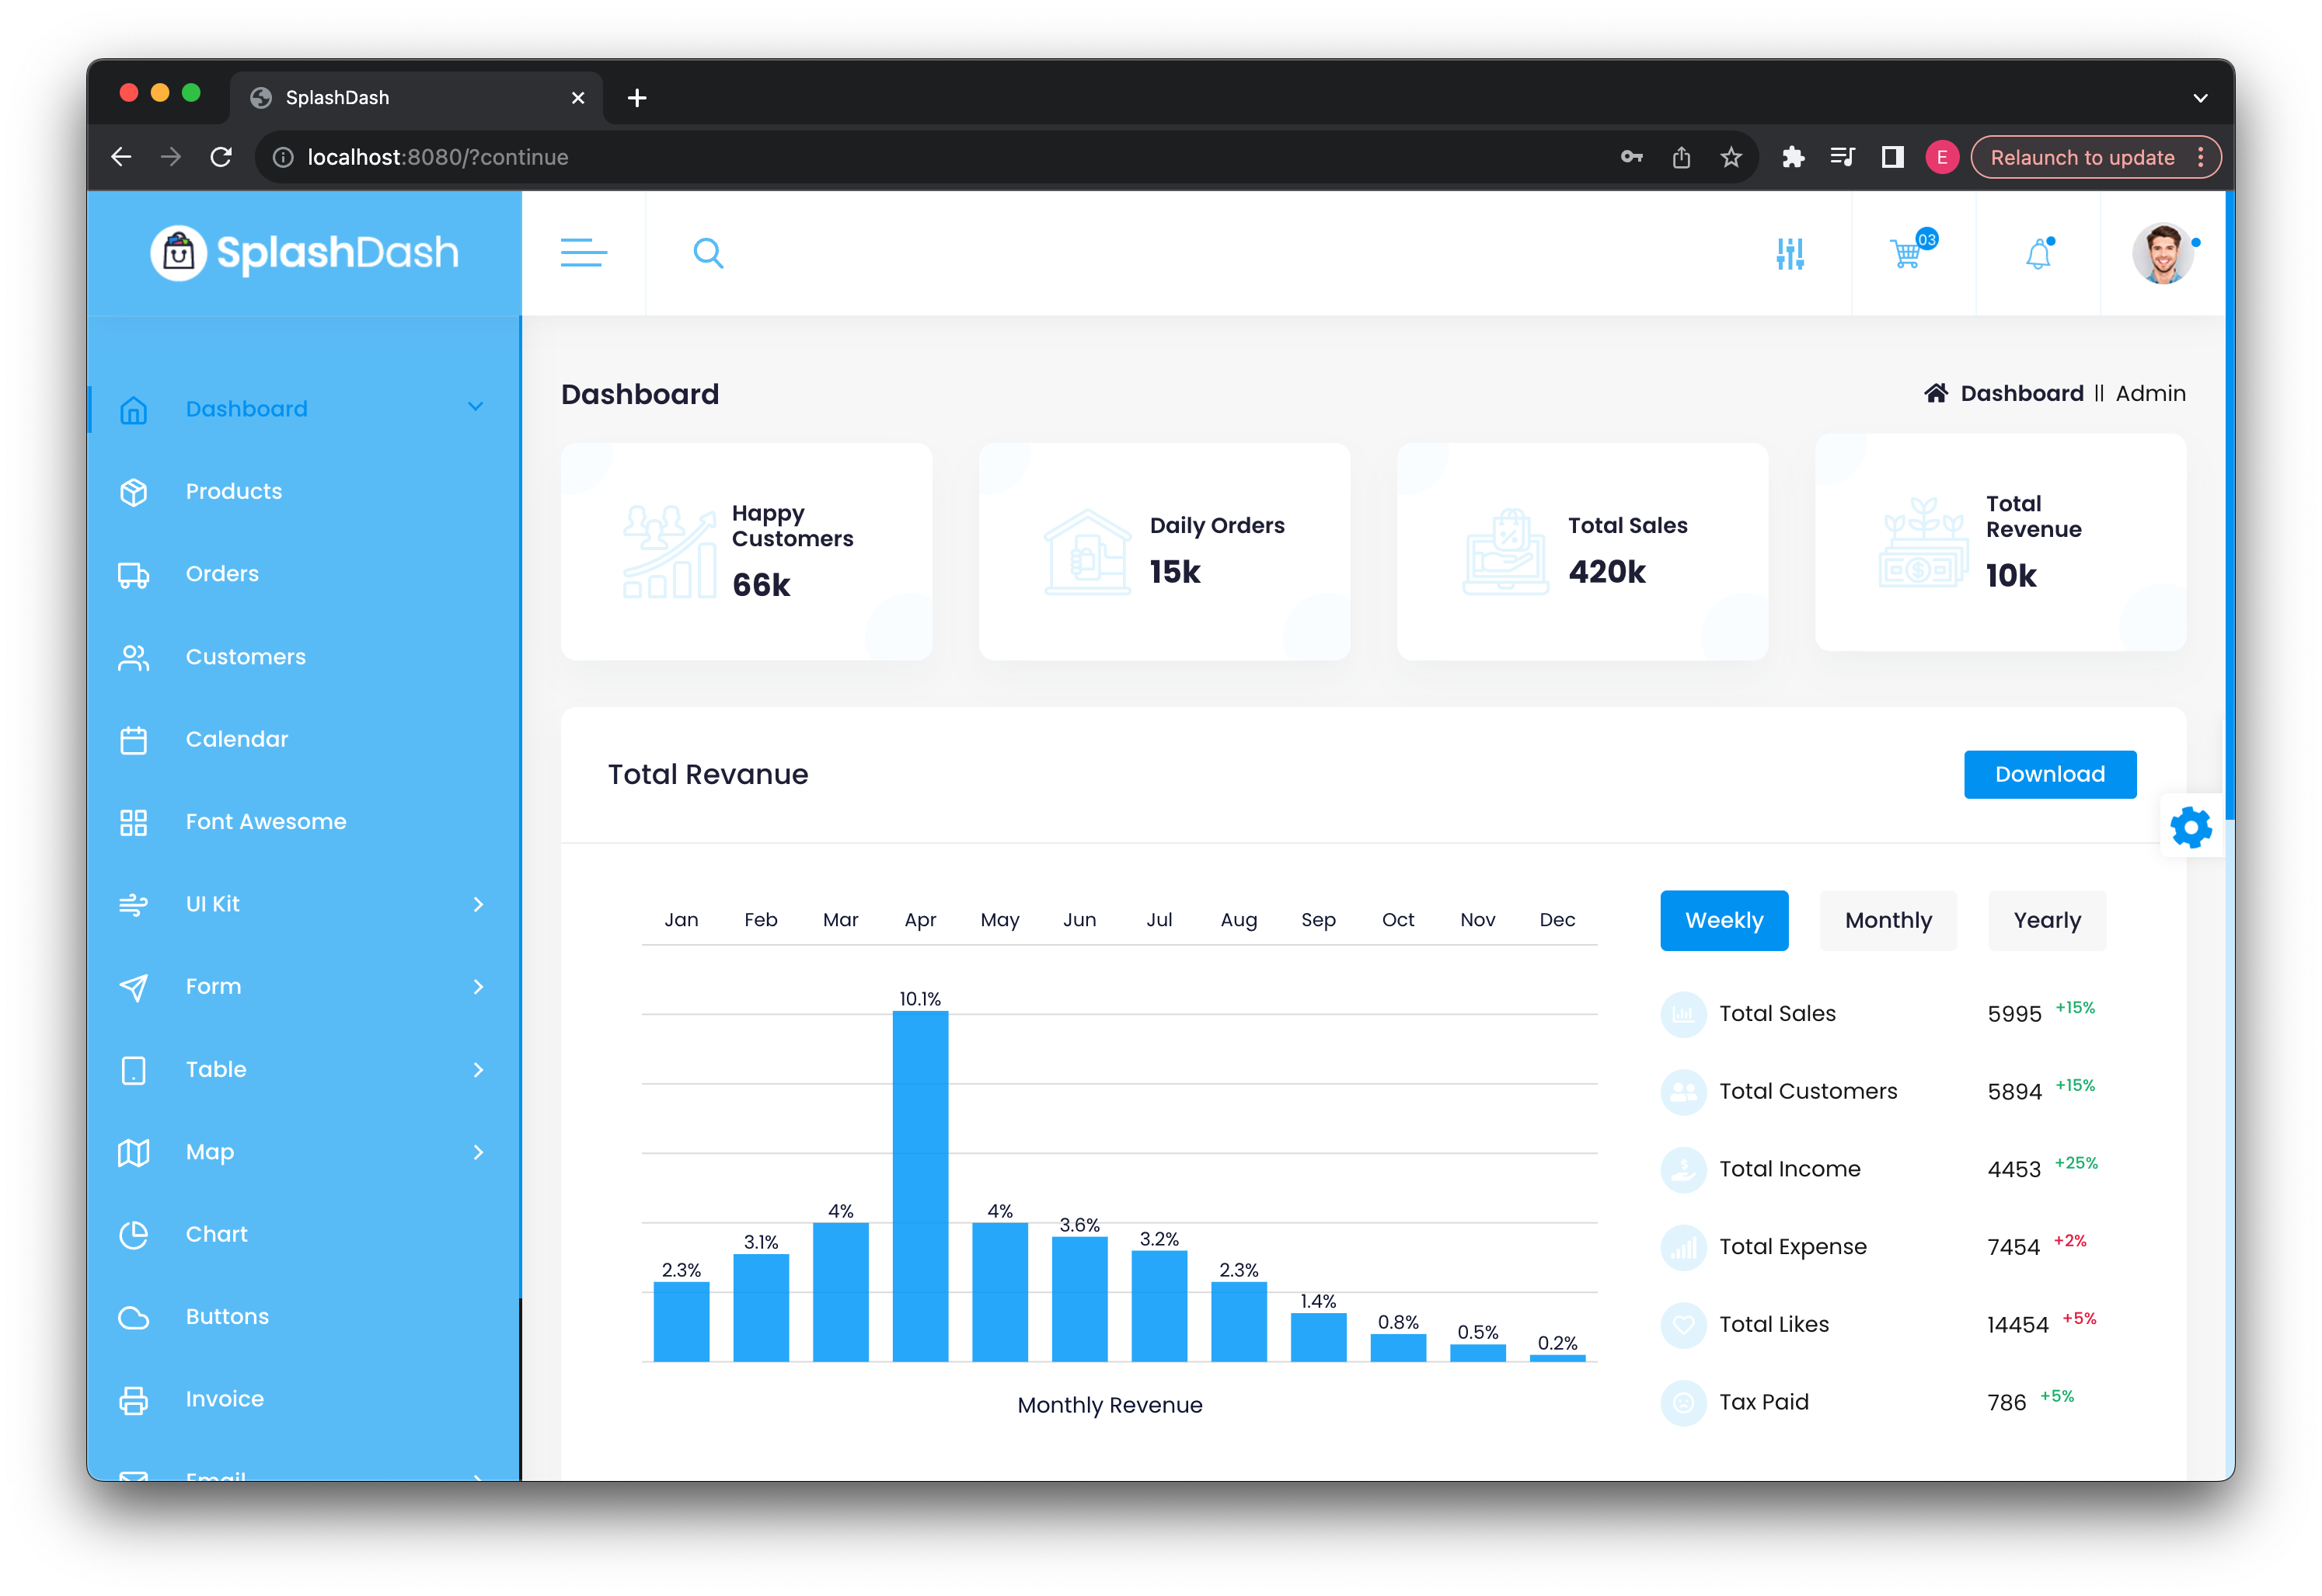Expand the Table submenu arrow

[478, 1070]
